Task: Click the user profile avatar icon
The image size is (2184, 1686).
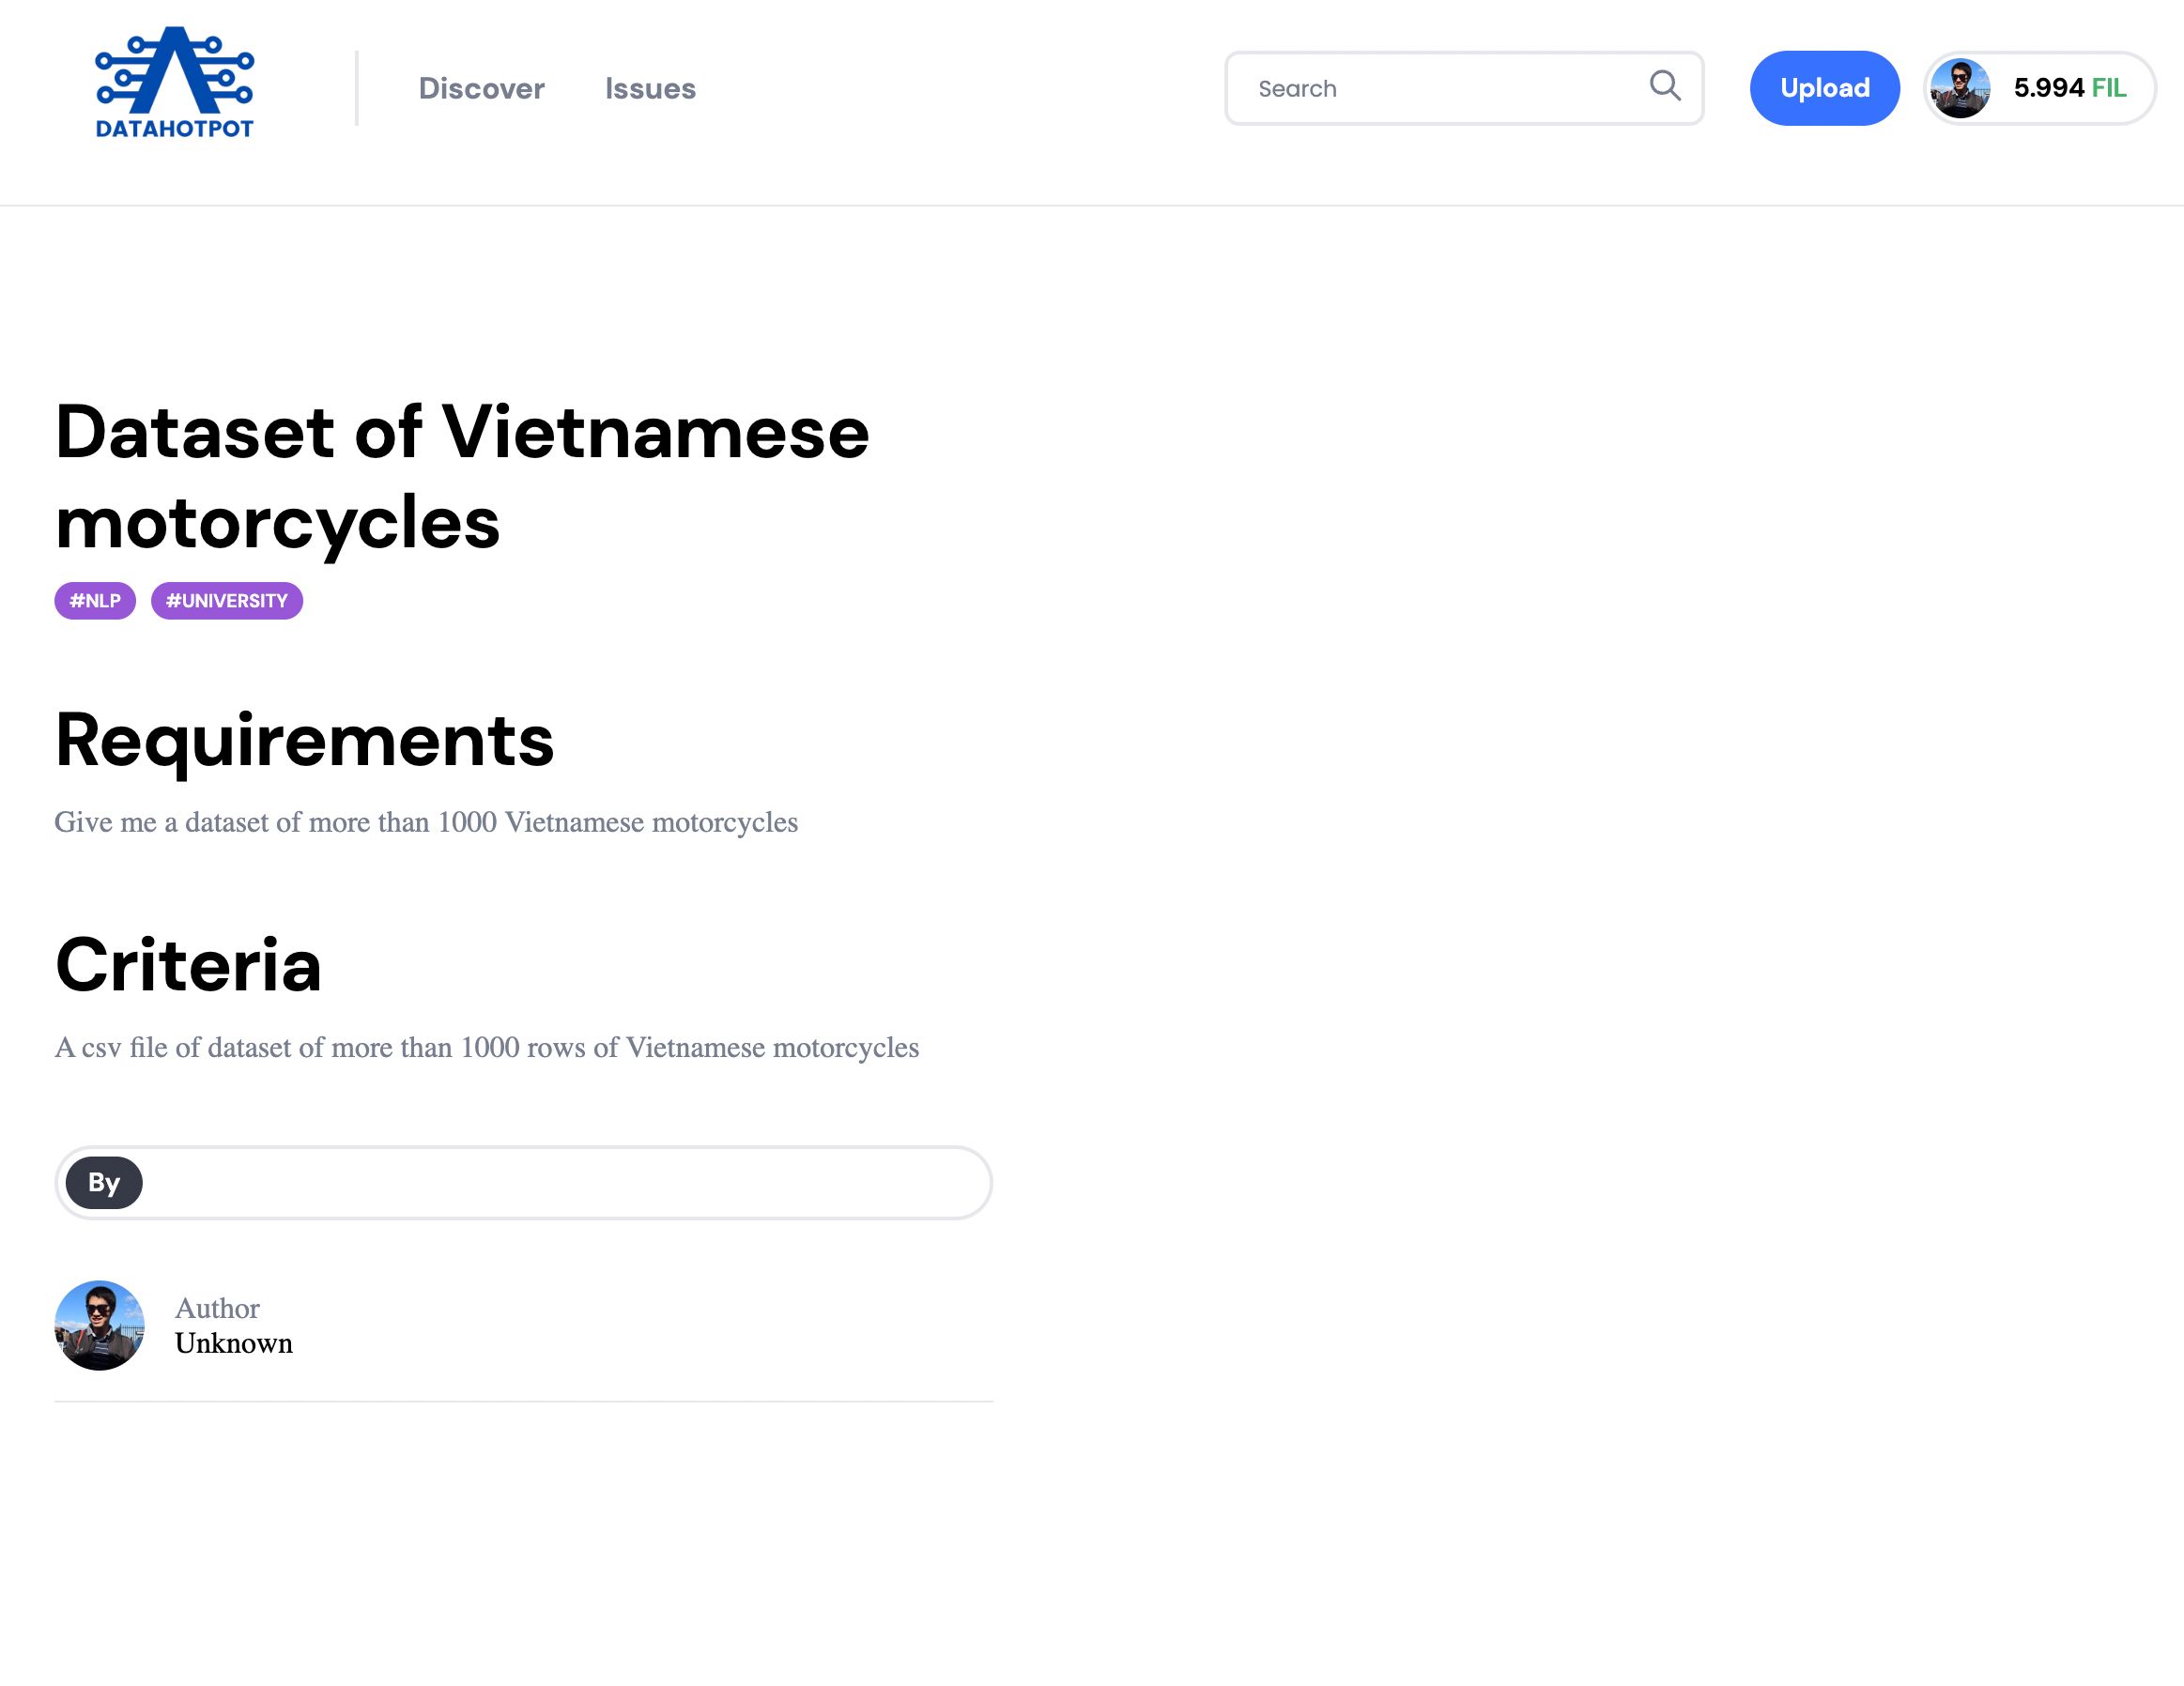Action: (1961, 86)
